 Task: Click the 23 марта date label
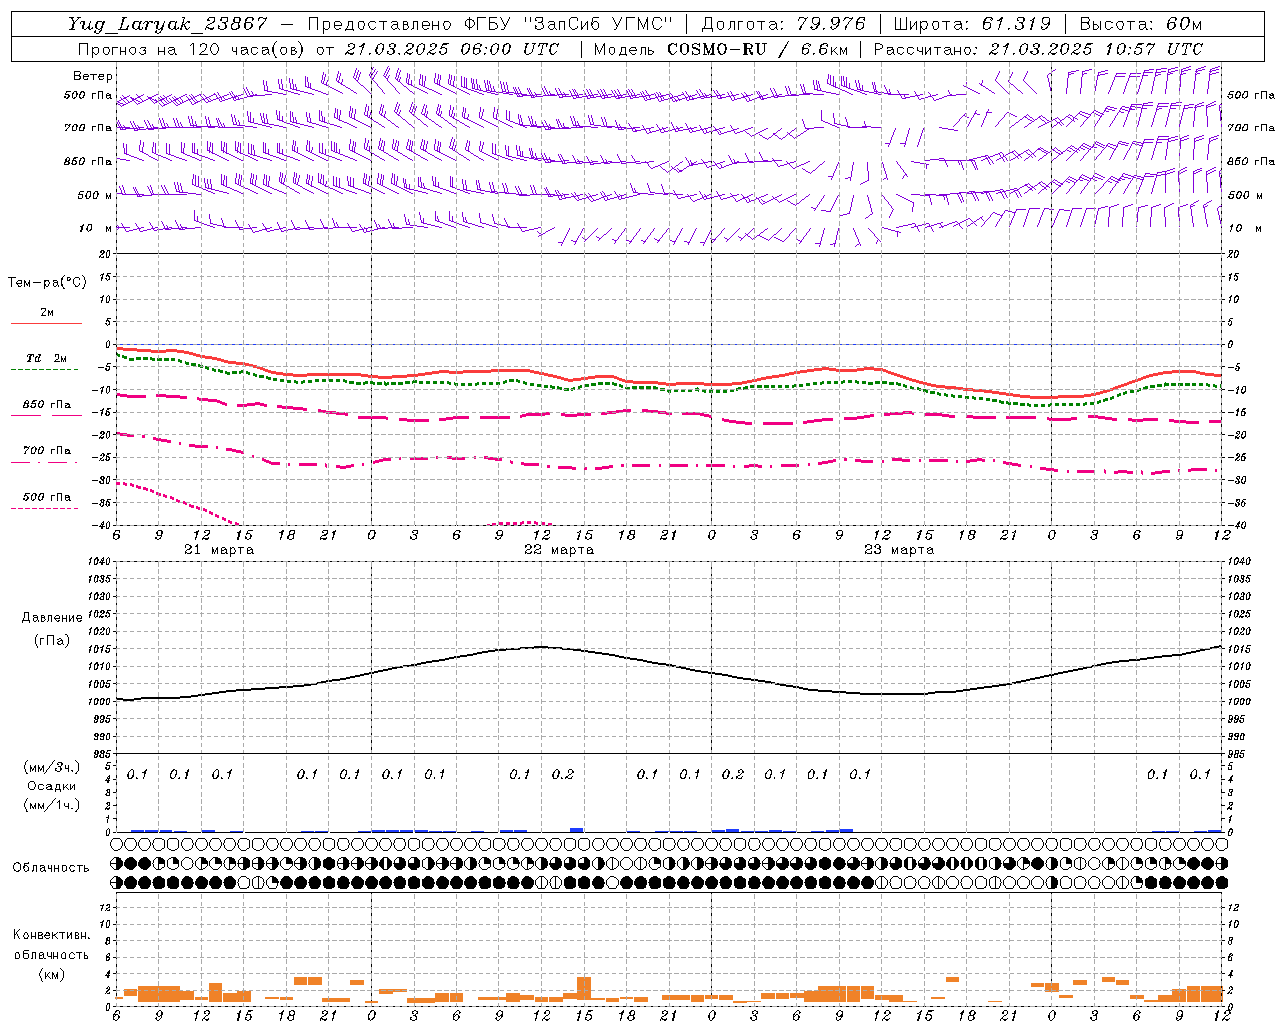click(x=899, y=550)
